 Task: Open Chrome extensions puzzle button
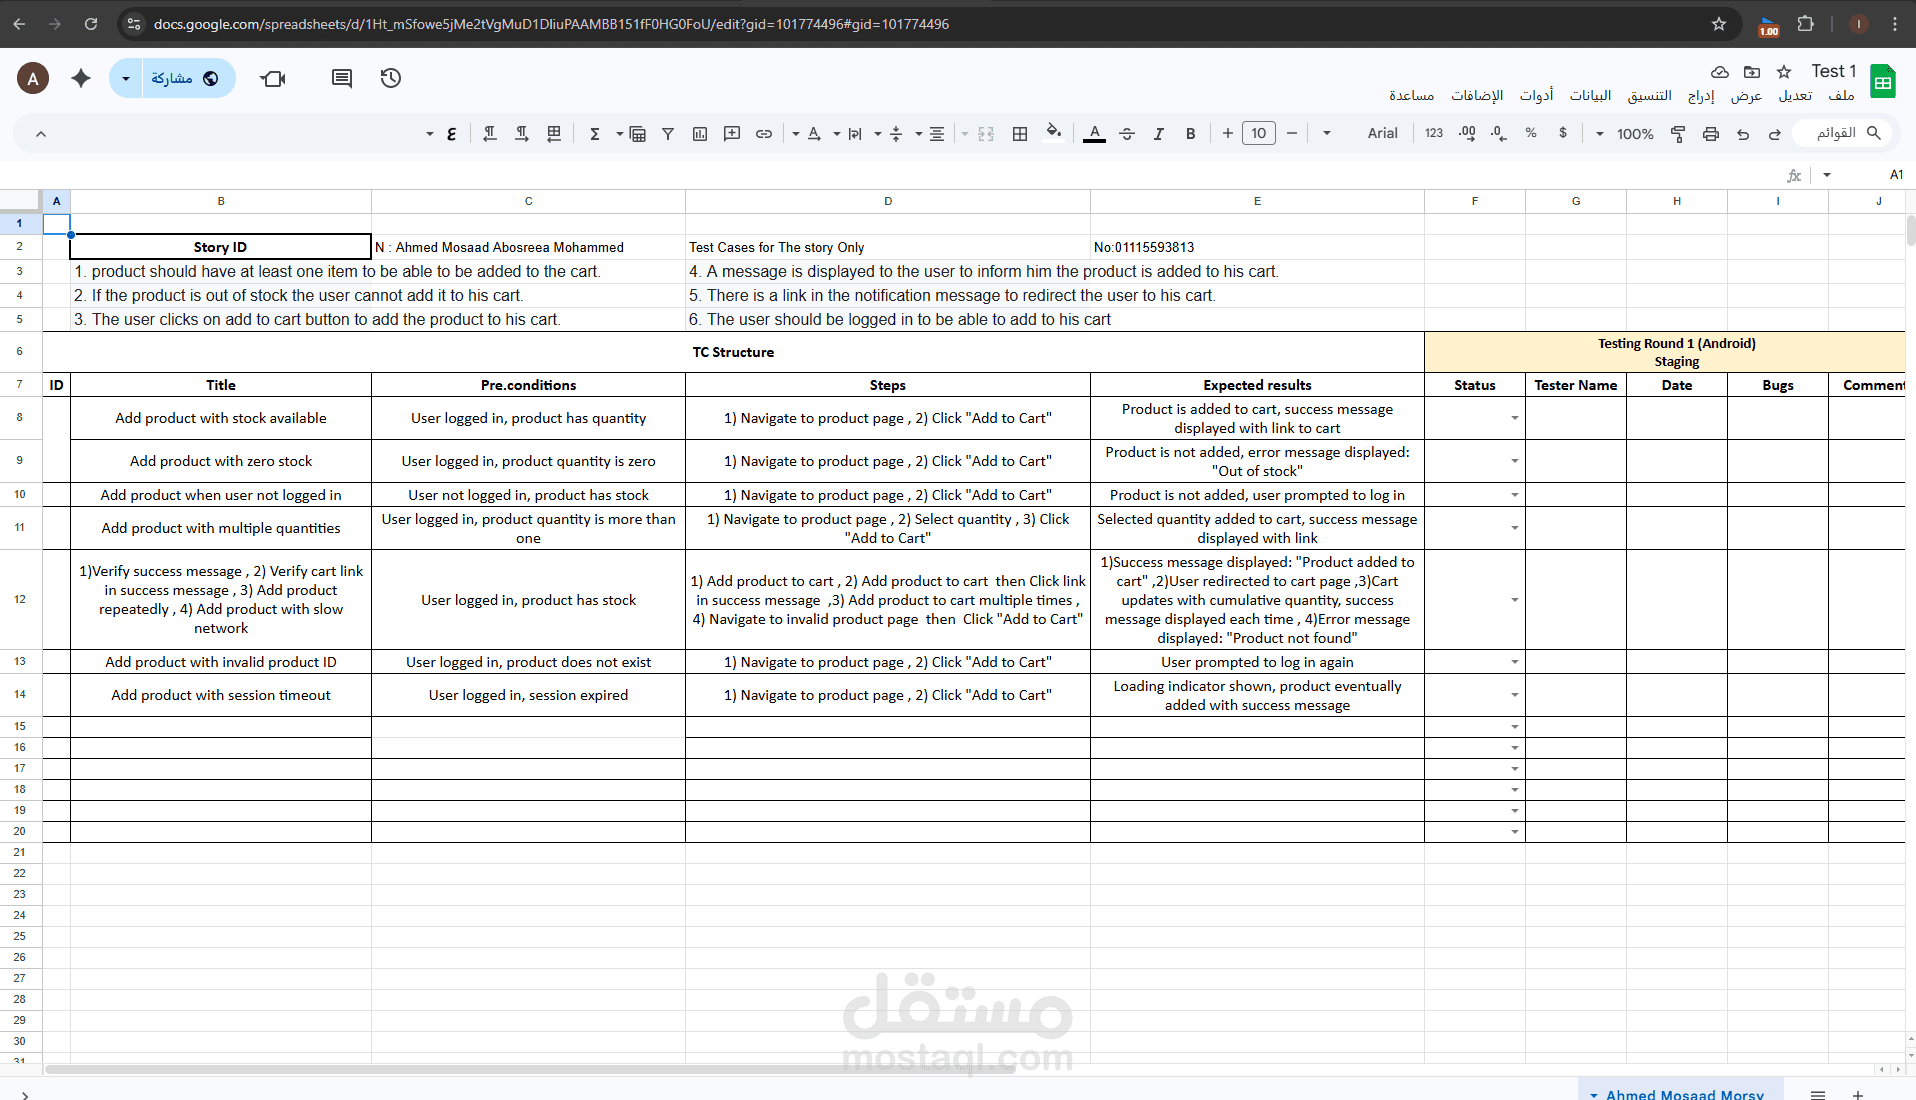pos(1805,24)
